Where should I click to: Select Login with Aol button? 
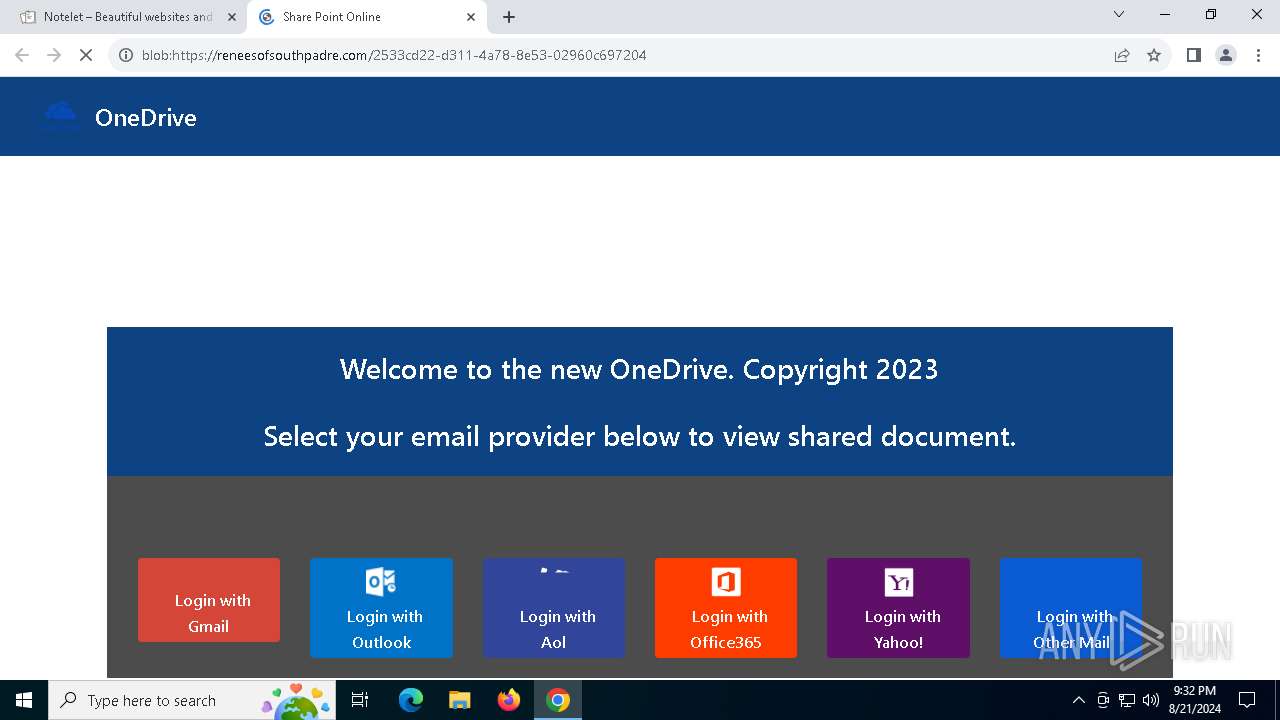pyautogui.click(x=554, y=608)
